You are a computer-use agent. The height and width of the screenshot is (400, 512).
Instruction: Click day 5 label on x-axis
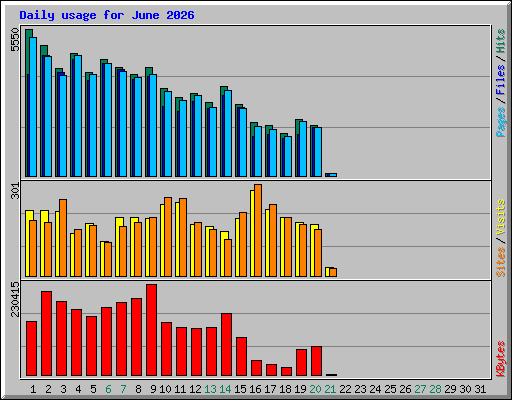coord(93,389)
